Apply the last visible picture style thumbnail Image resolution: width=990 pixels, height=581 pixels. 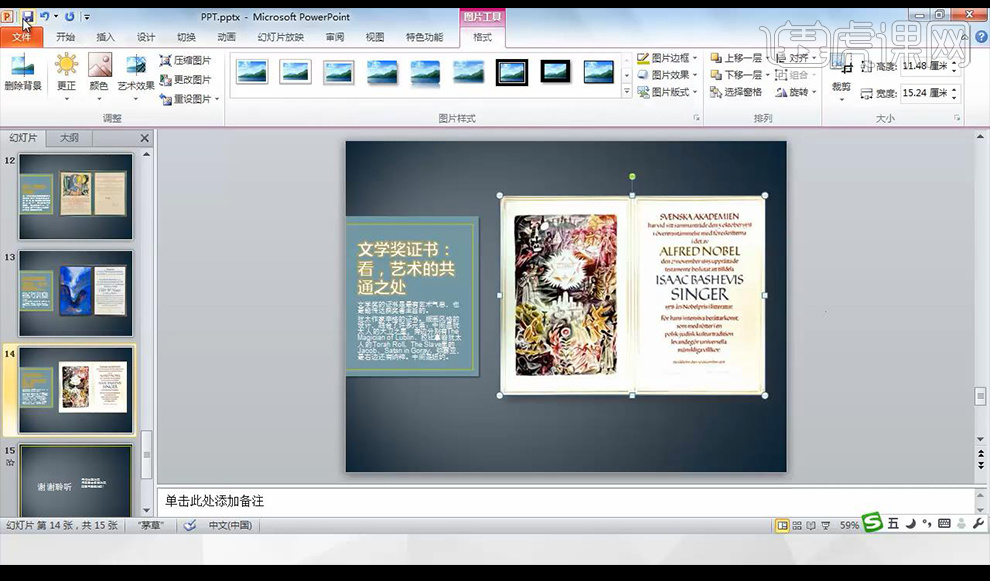(x=599, y=72)
